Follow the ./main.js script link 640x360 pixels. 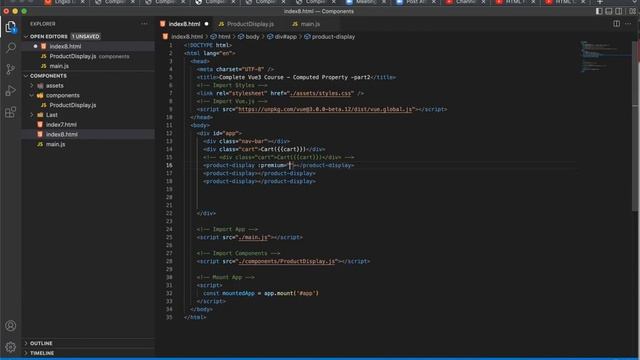point(253,237)
